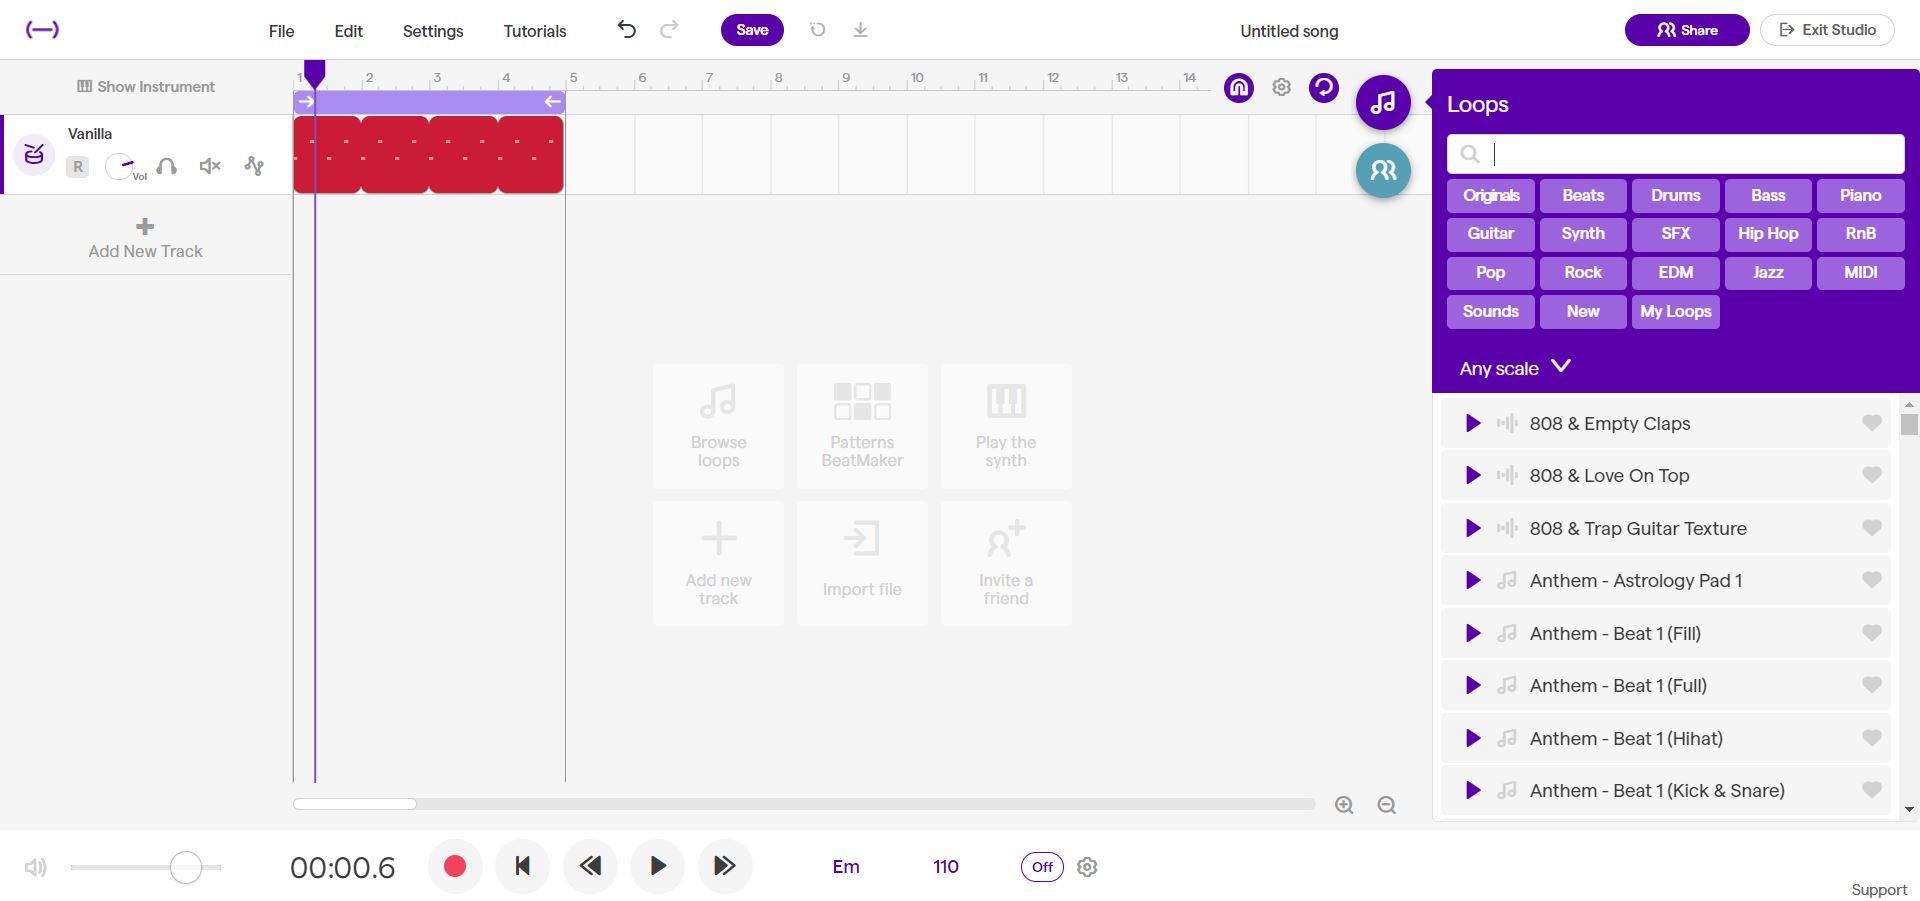Preview 808 & Trap Guitar Texture loop
This screenshot has width=1920, height=901.
click(1472, 529)
